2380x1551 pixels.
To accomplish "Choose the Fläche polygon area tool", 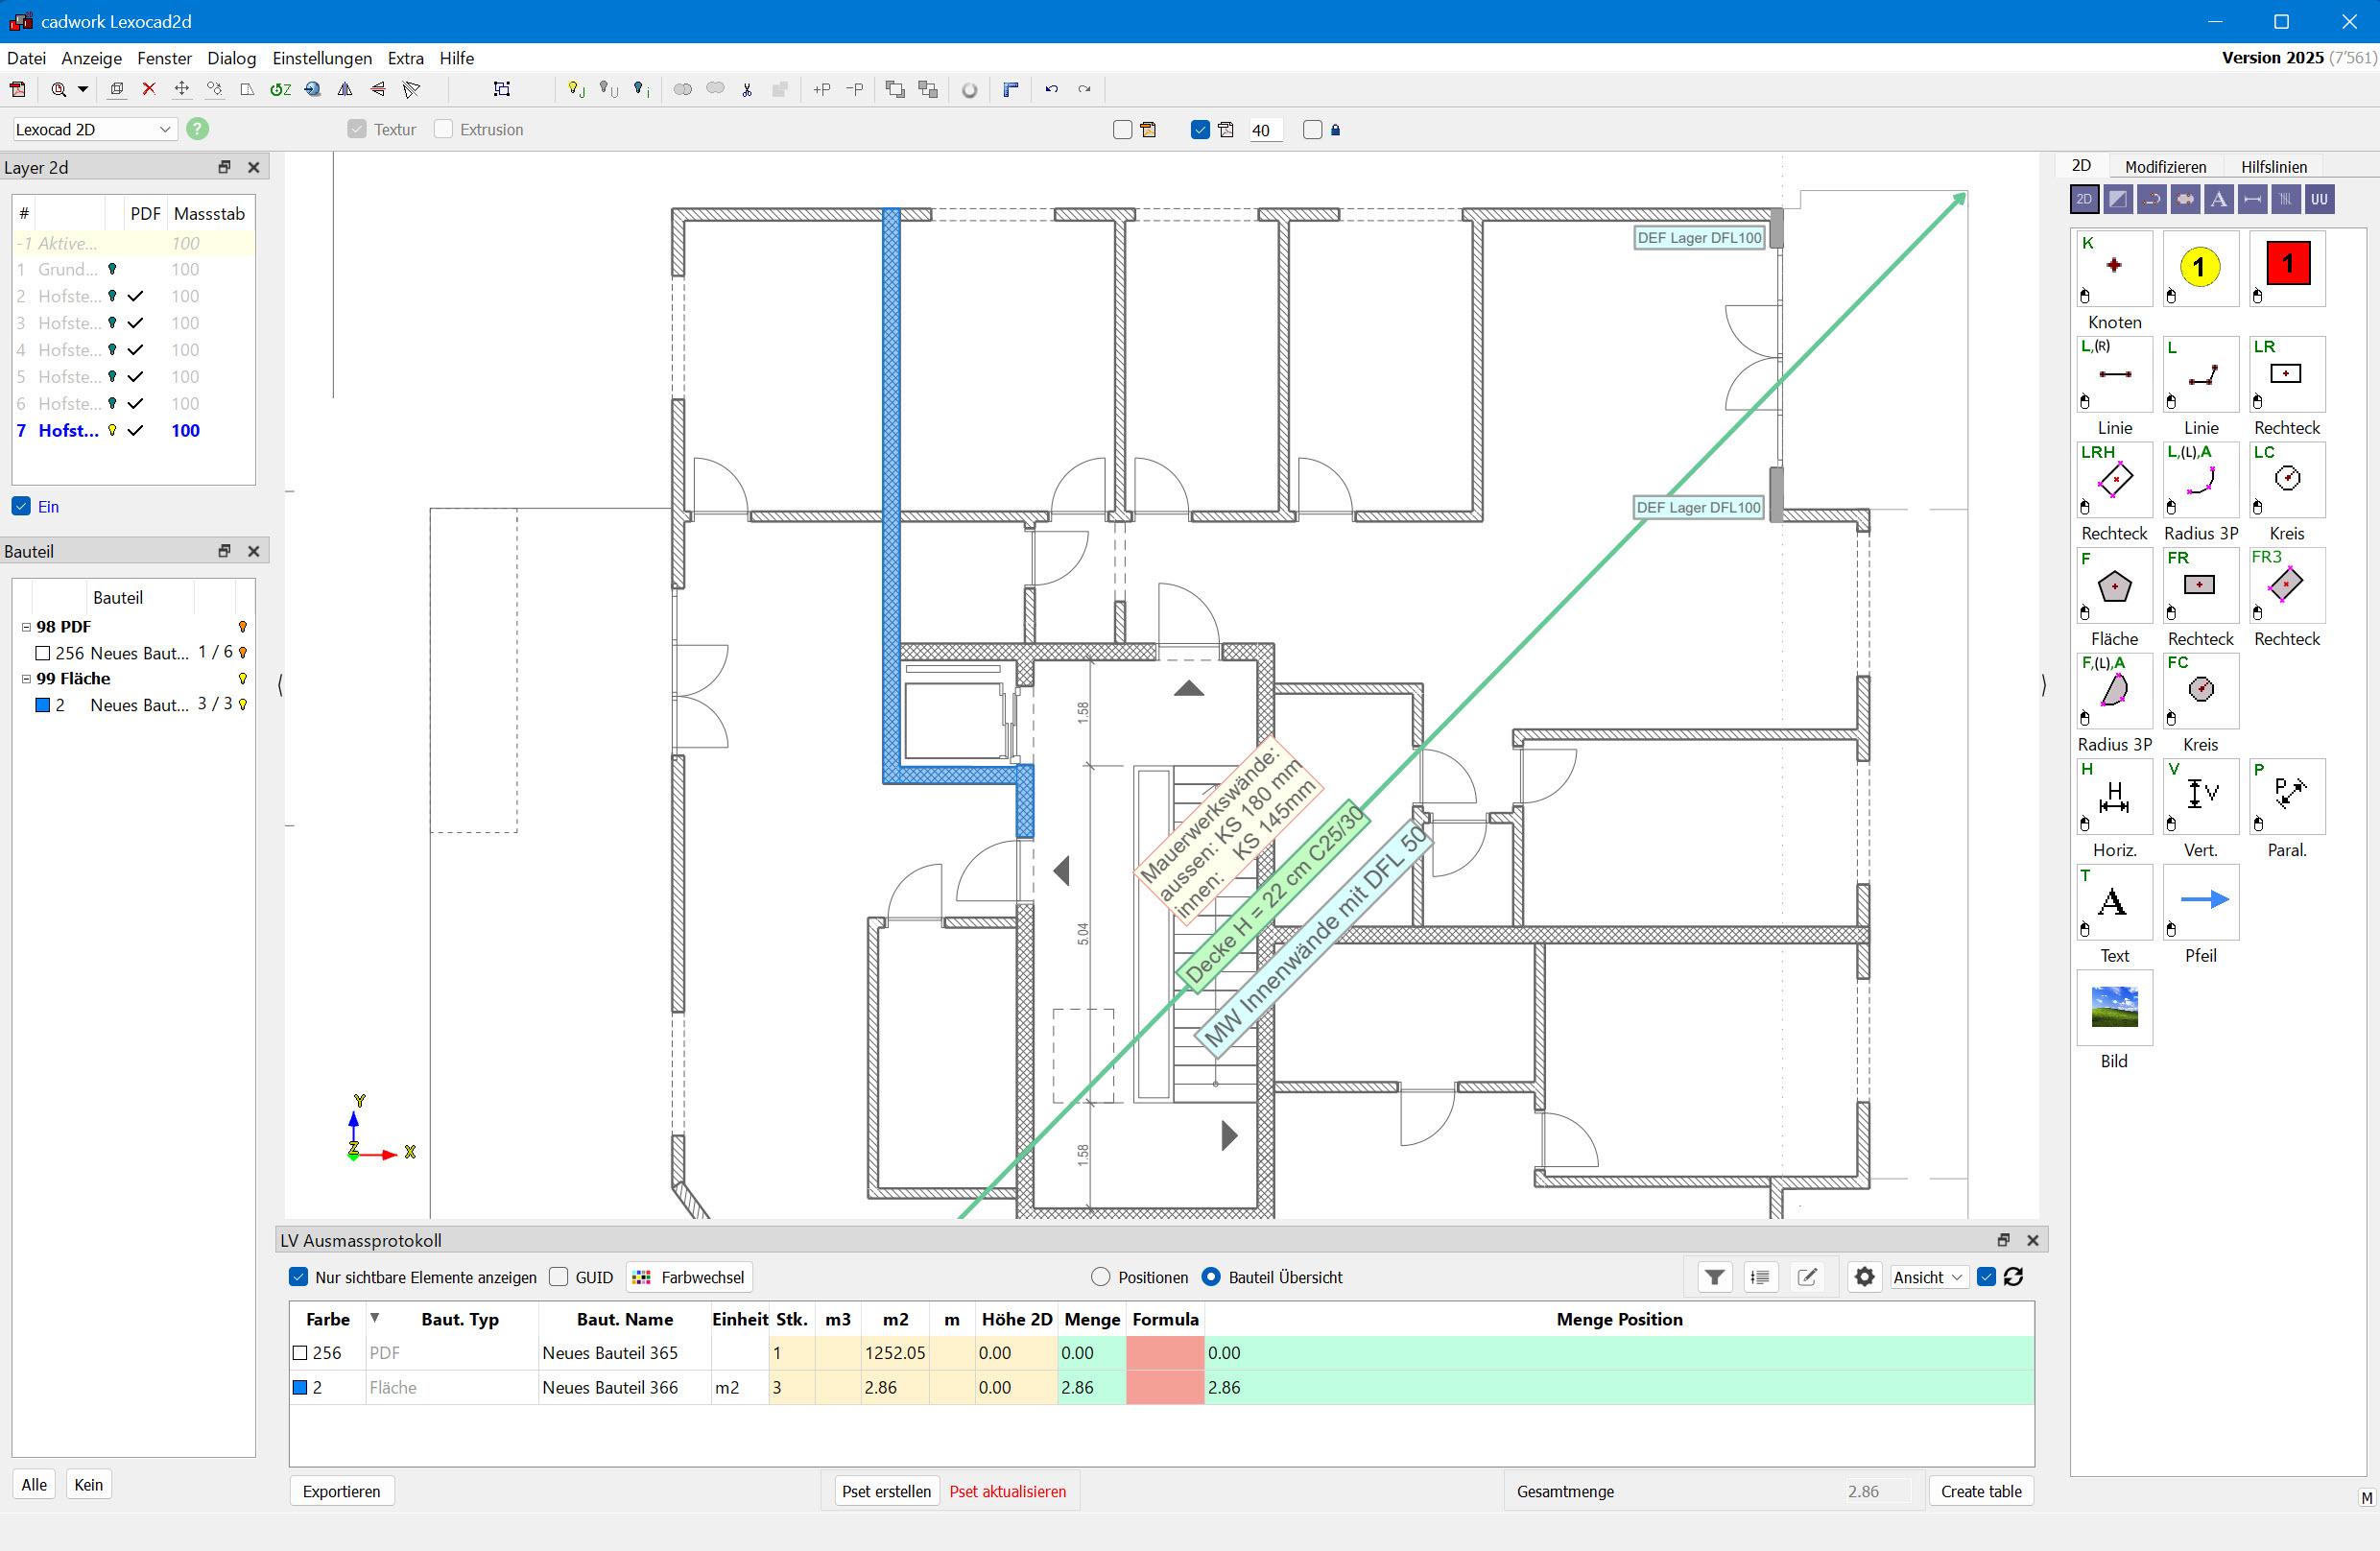I will 2113,585.
